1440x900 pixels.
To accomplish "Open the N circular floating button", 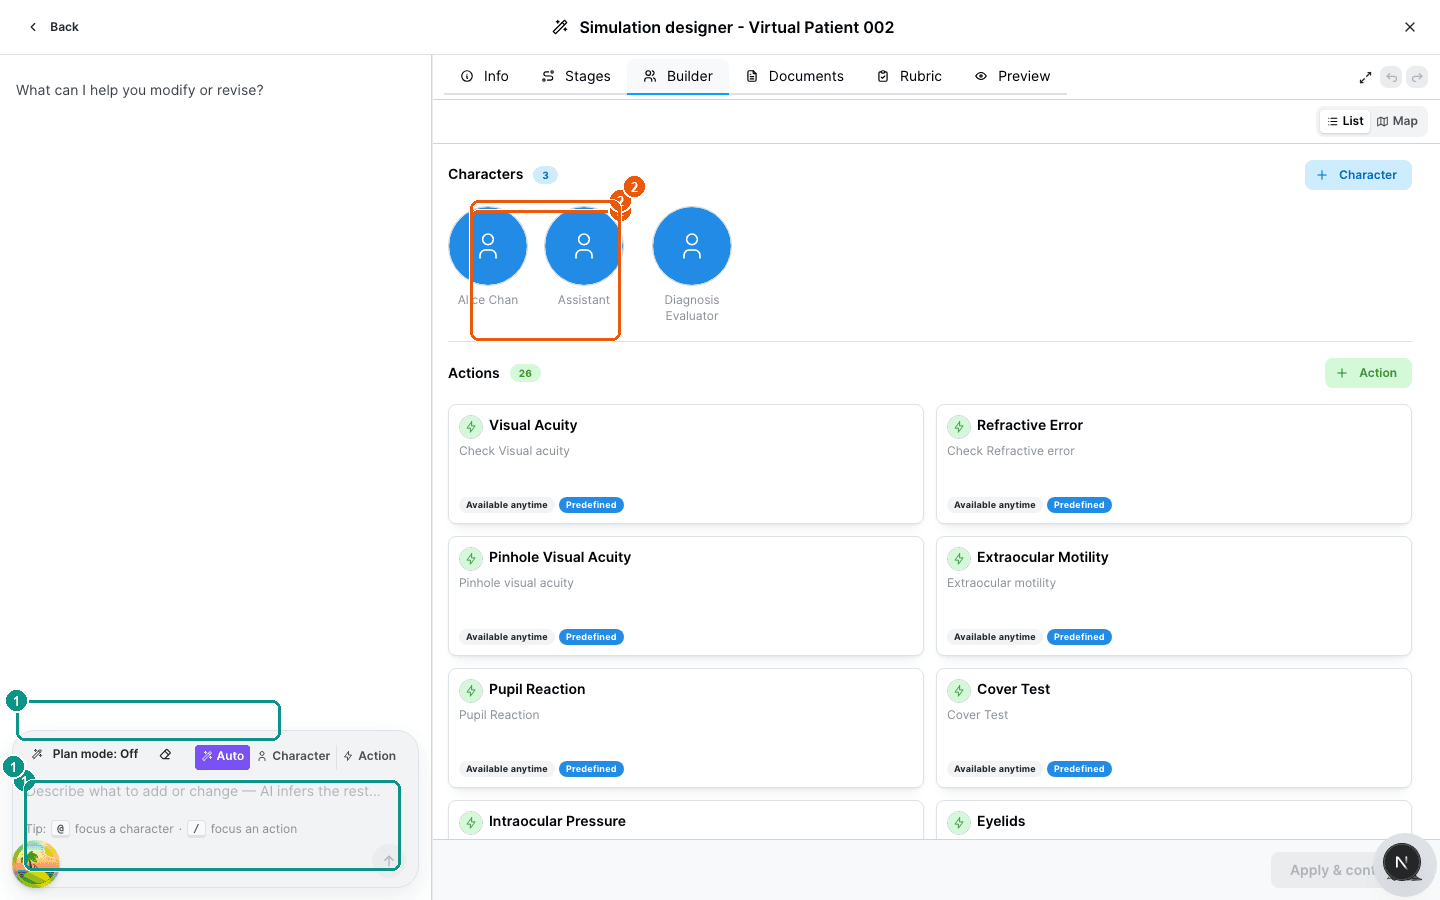I will (1402, 863).
